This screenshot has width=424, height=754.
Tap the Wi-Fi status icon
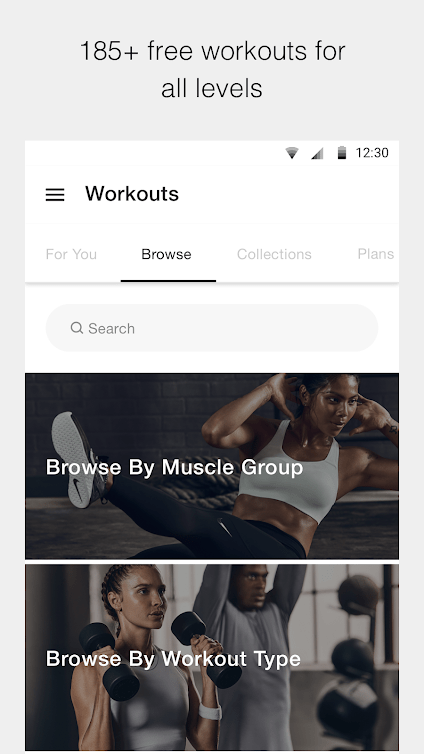click(x=292, y=153)
